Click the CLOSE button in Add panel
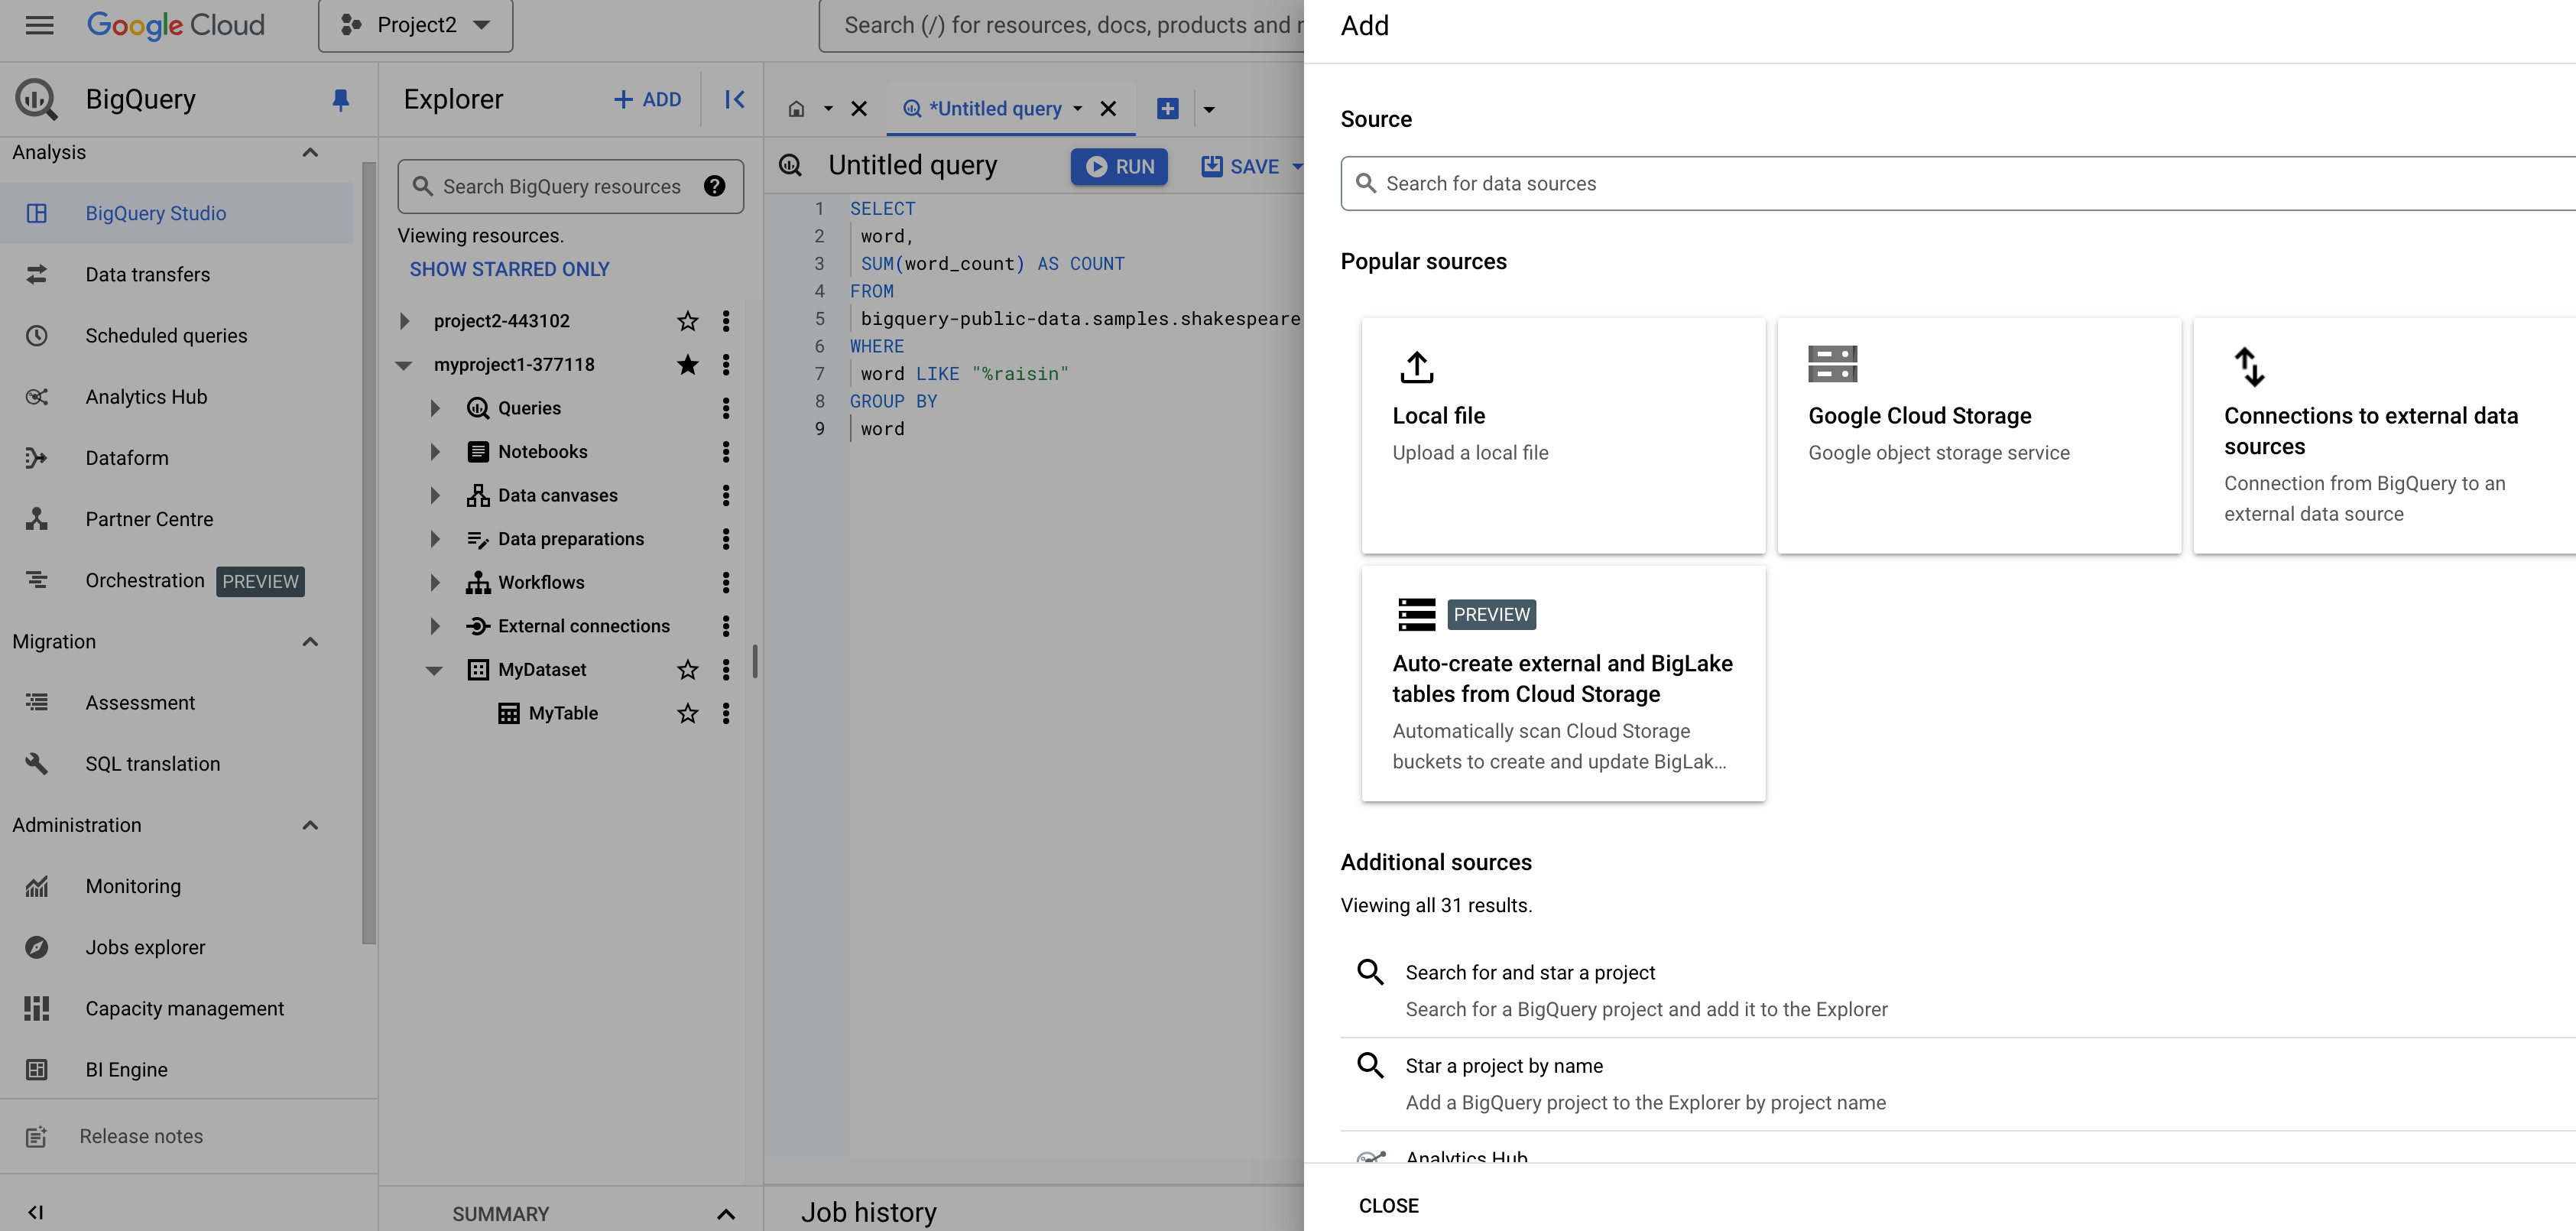This screenshot has width=2576, height=1231. tap(1388, 1201)
